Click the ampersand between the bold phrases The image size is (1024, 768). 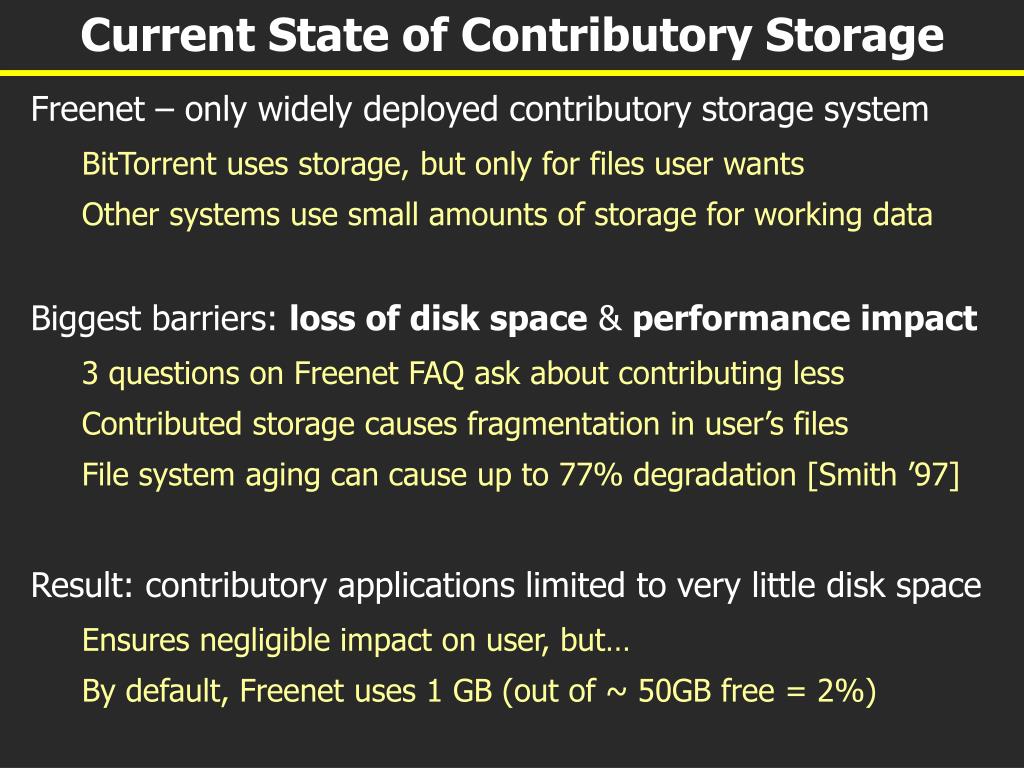click(x=609, y=319)
